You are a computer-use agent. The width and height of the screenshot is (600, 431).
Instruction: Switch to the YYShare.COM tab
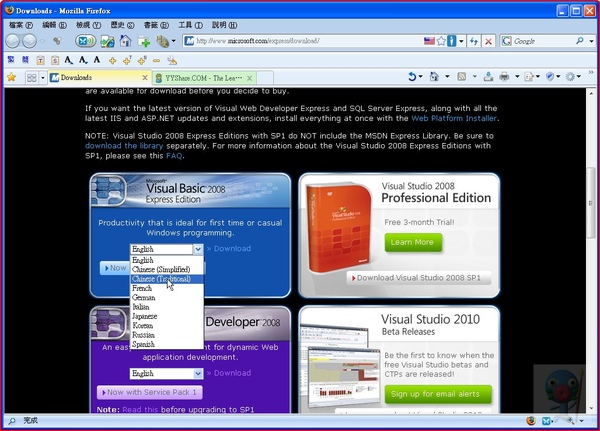[204, 78]
